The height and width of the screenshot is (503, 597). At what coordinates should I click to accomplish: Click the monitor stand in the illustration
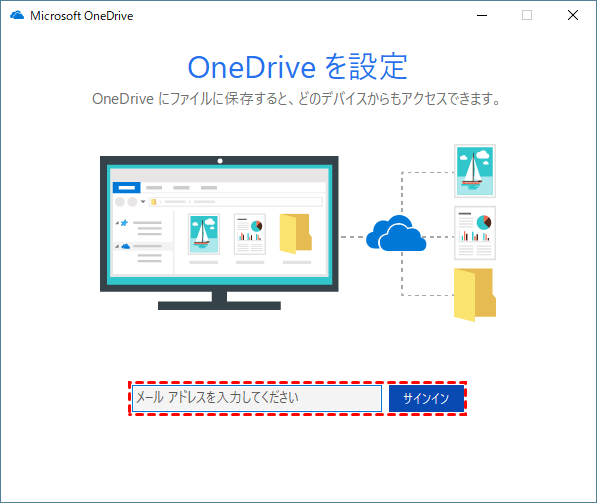coord(219,301)
